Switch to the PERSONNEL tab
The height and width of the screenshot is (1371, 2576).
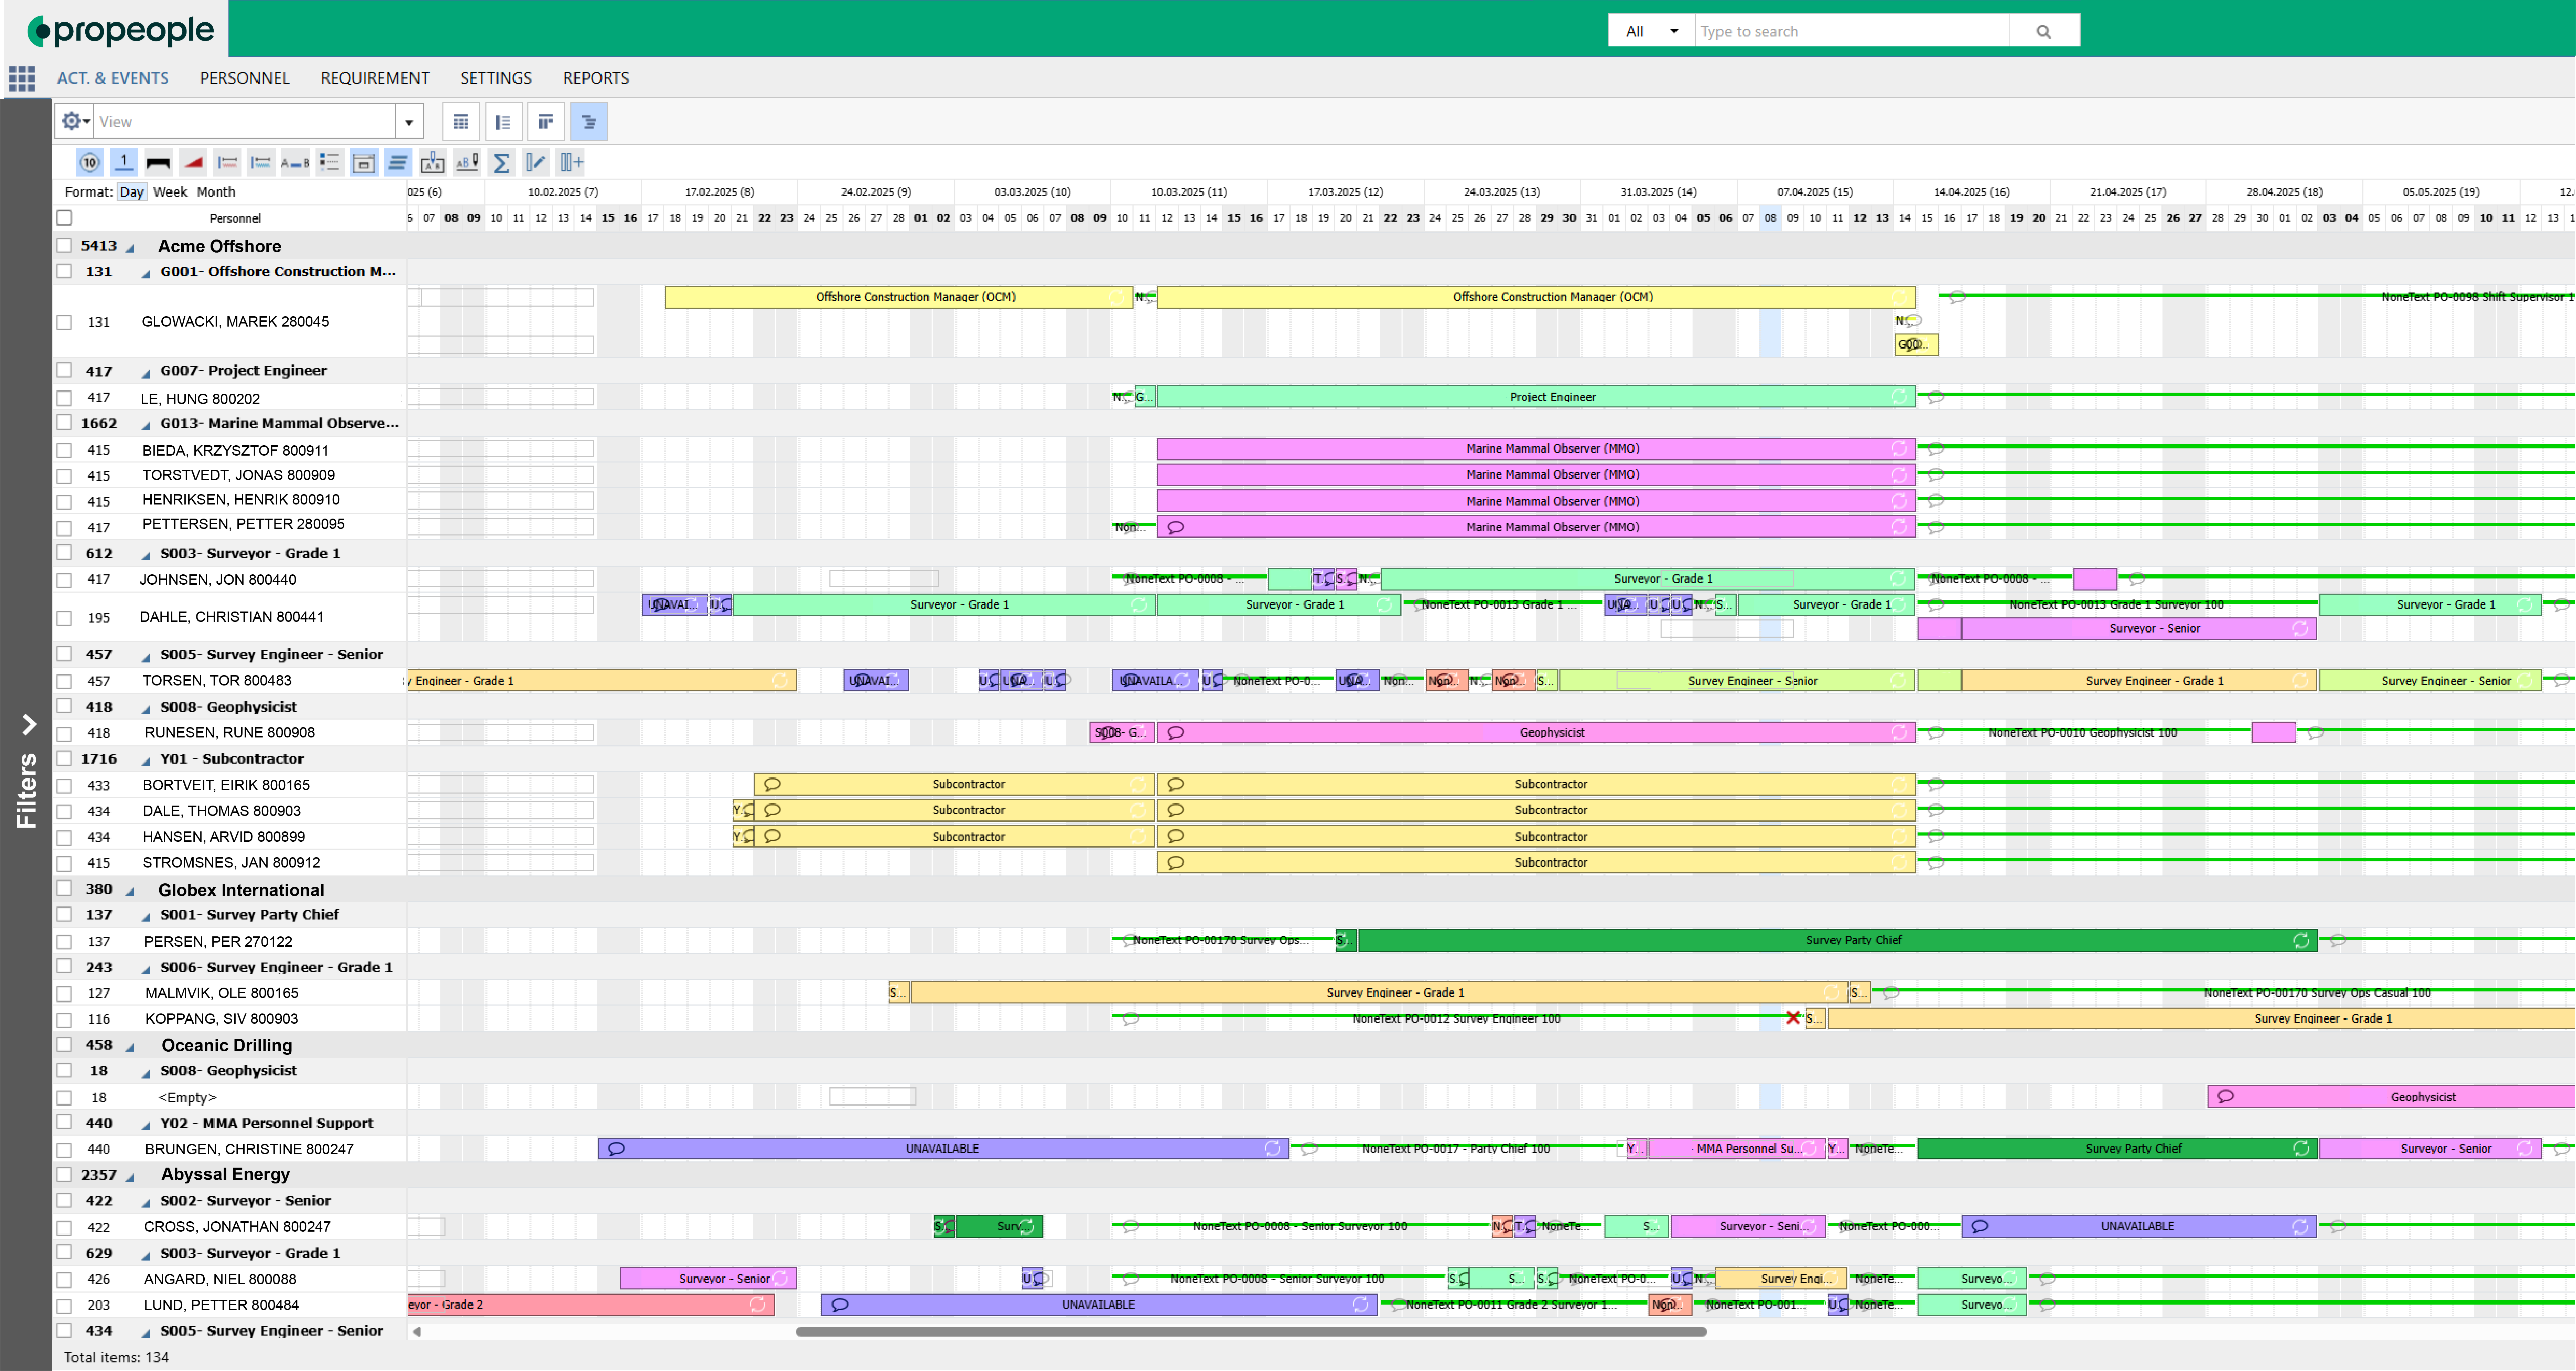244,78
